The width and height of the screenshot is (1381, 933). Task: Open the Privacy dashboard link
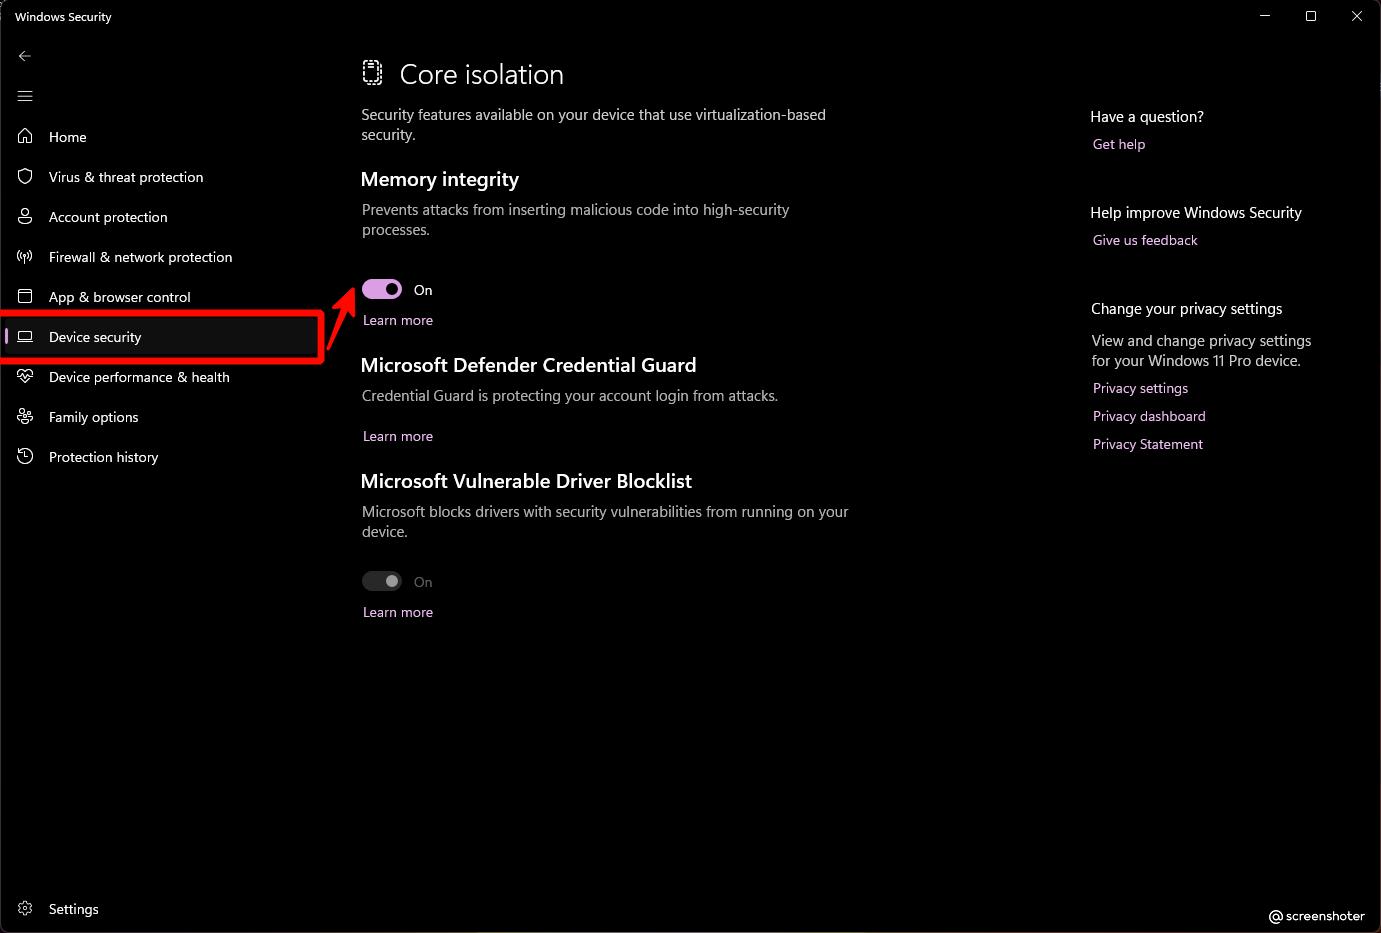tap(1149, 416)
